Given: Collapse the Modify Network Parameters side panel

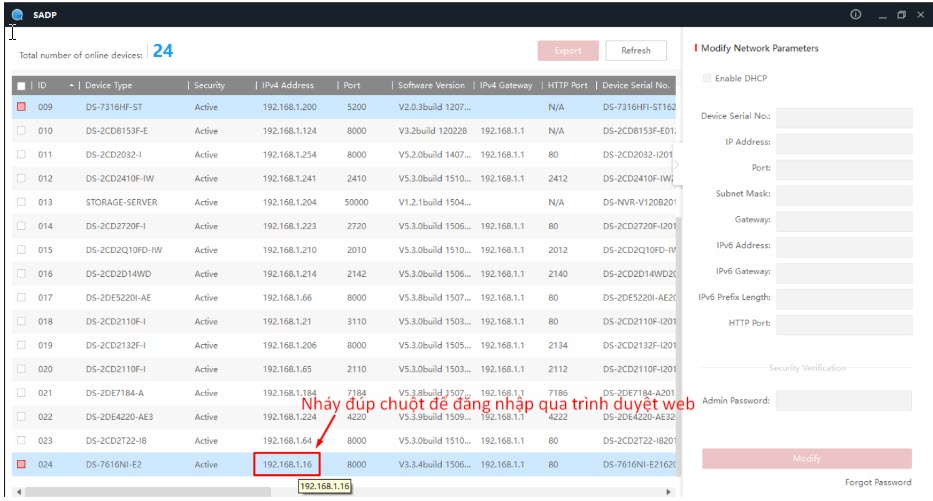Looking at the screenshot, I should (675, 165).
